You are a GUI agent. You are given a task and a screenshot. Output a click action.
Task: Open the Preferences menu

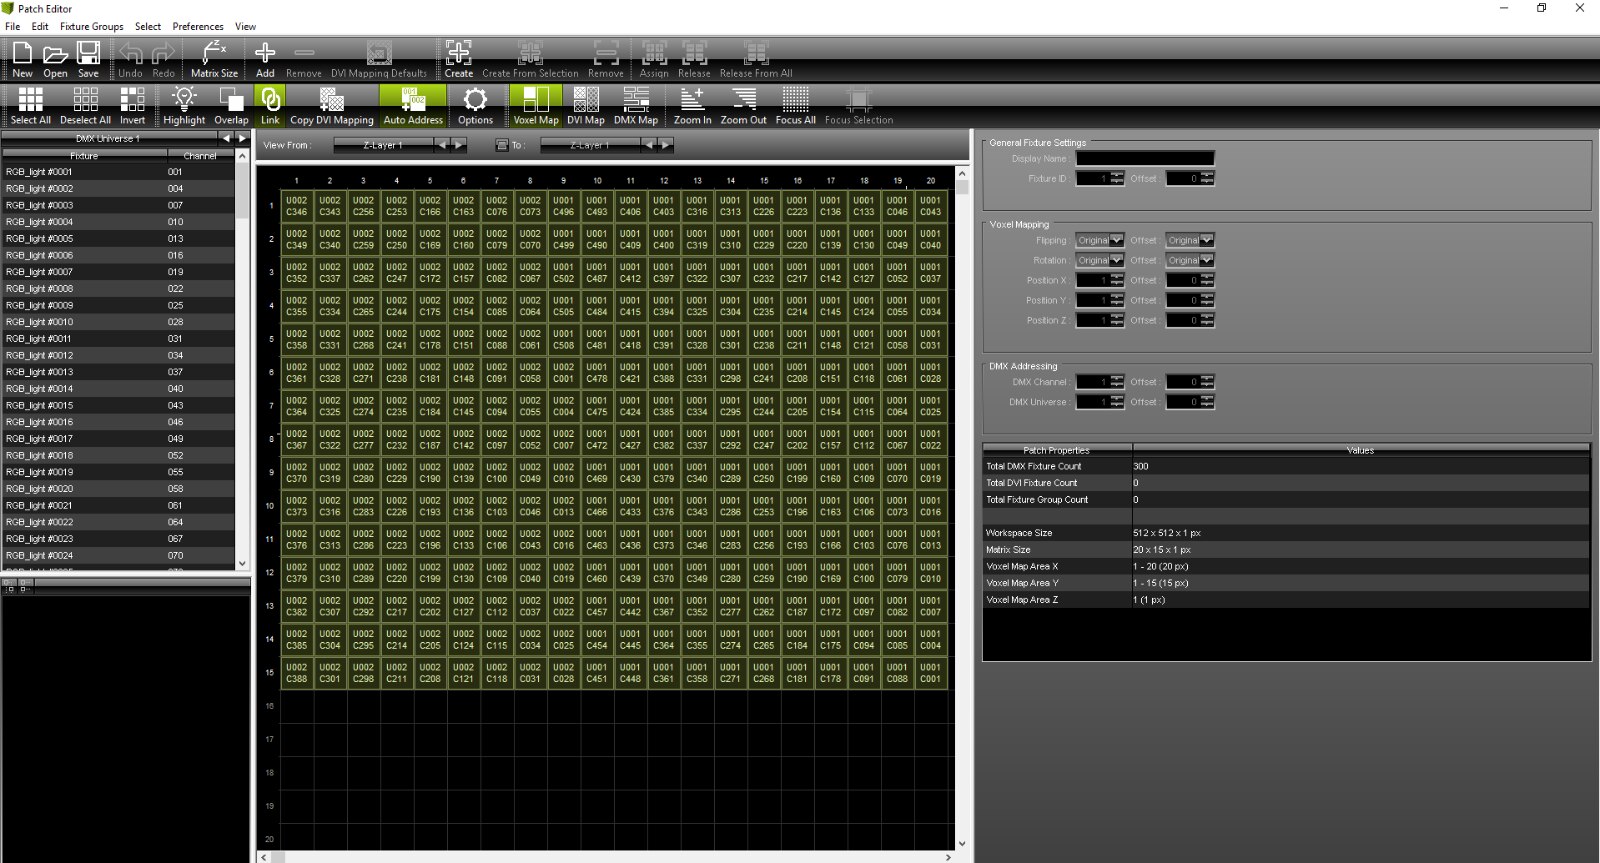(x=198, y=27)
